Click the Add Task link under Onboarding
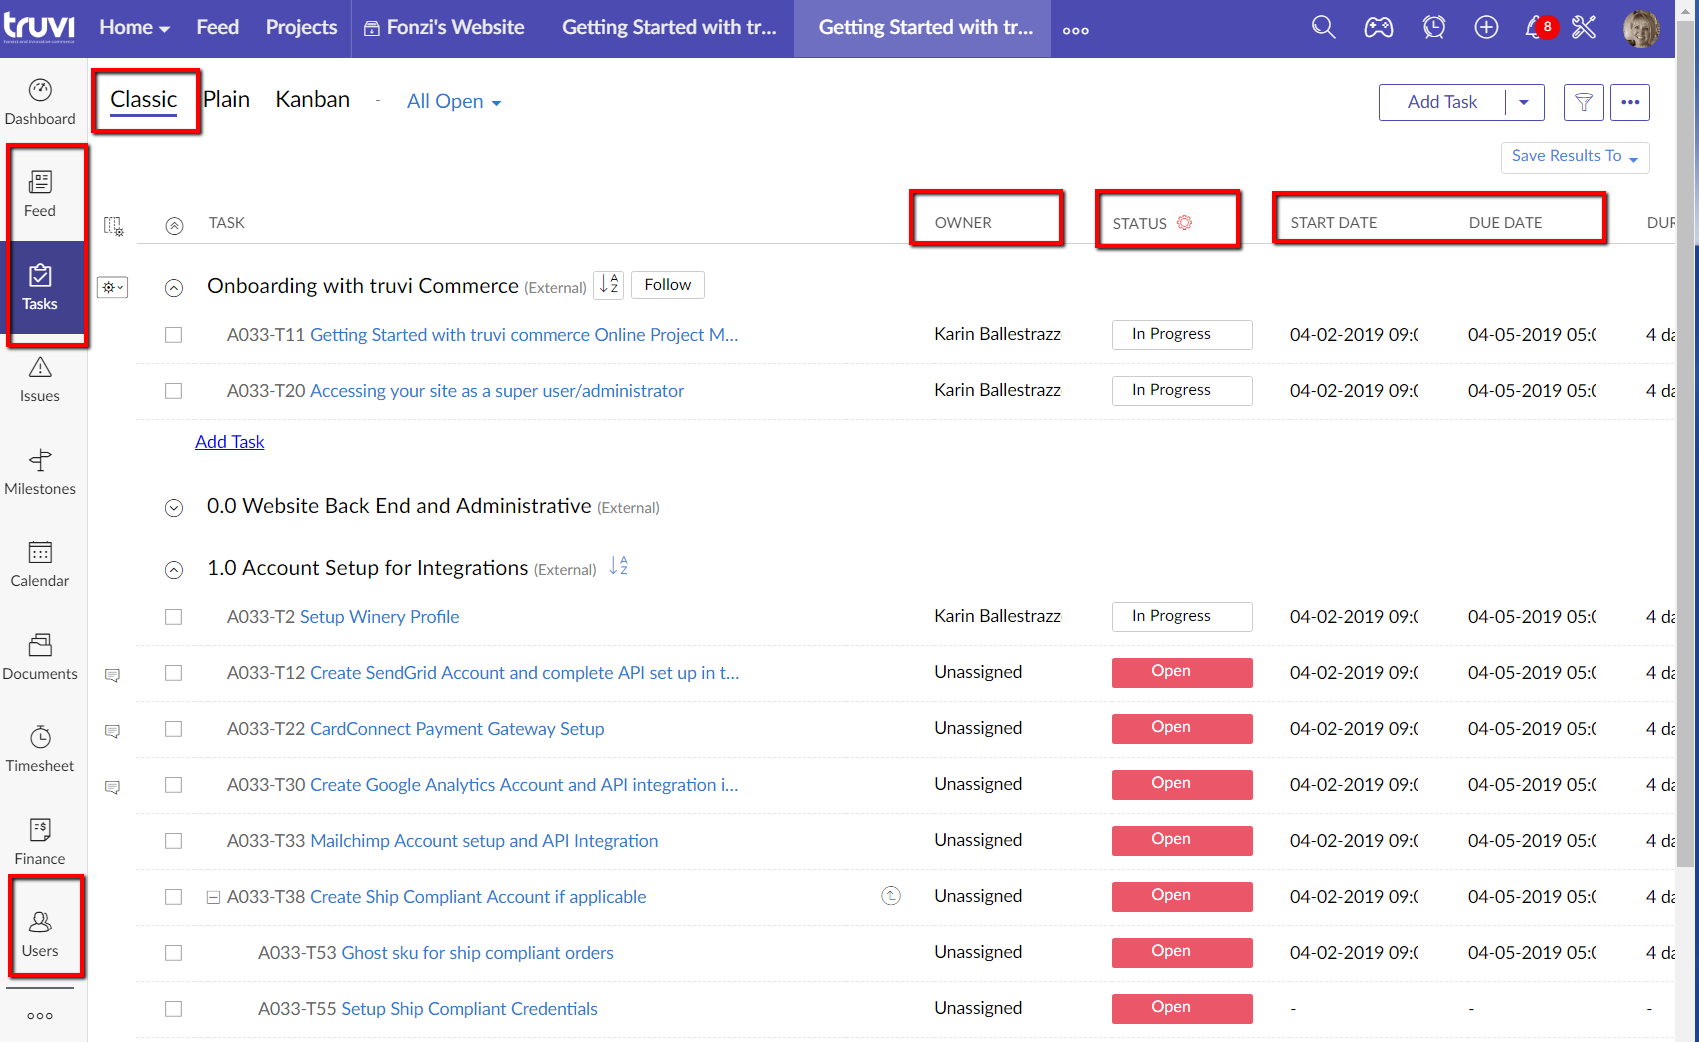The image size is (1699, 1042). (x=230, y=442)
